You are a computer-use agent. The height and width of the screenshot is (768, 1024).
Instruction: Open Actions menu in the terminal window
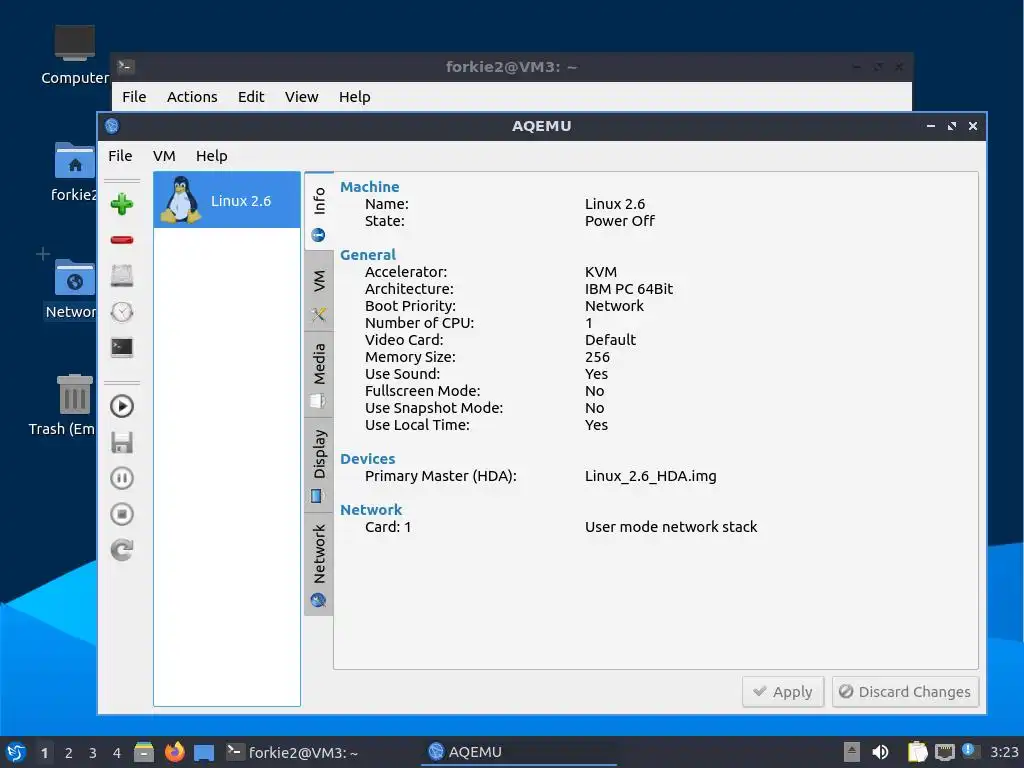pos(192,97)
